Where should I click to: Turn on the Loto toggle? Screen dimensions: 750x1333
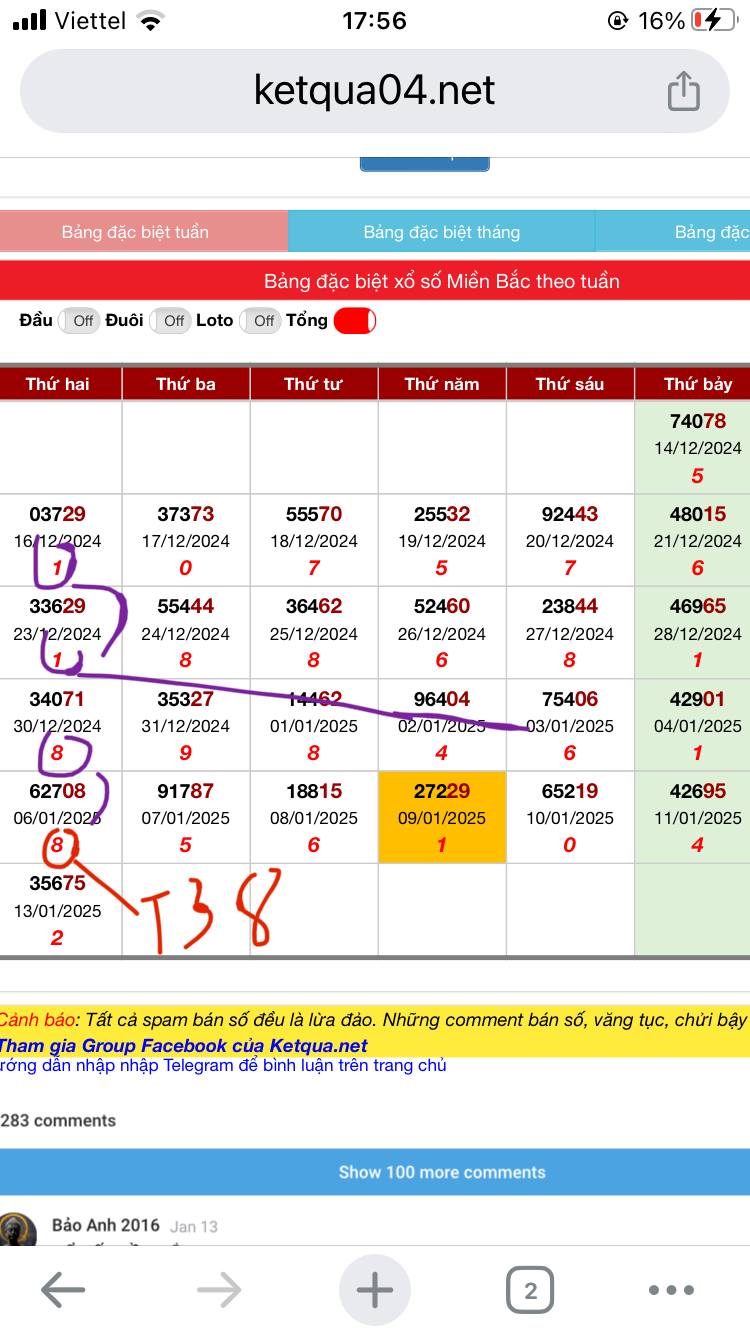point(260,321)
